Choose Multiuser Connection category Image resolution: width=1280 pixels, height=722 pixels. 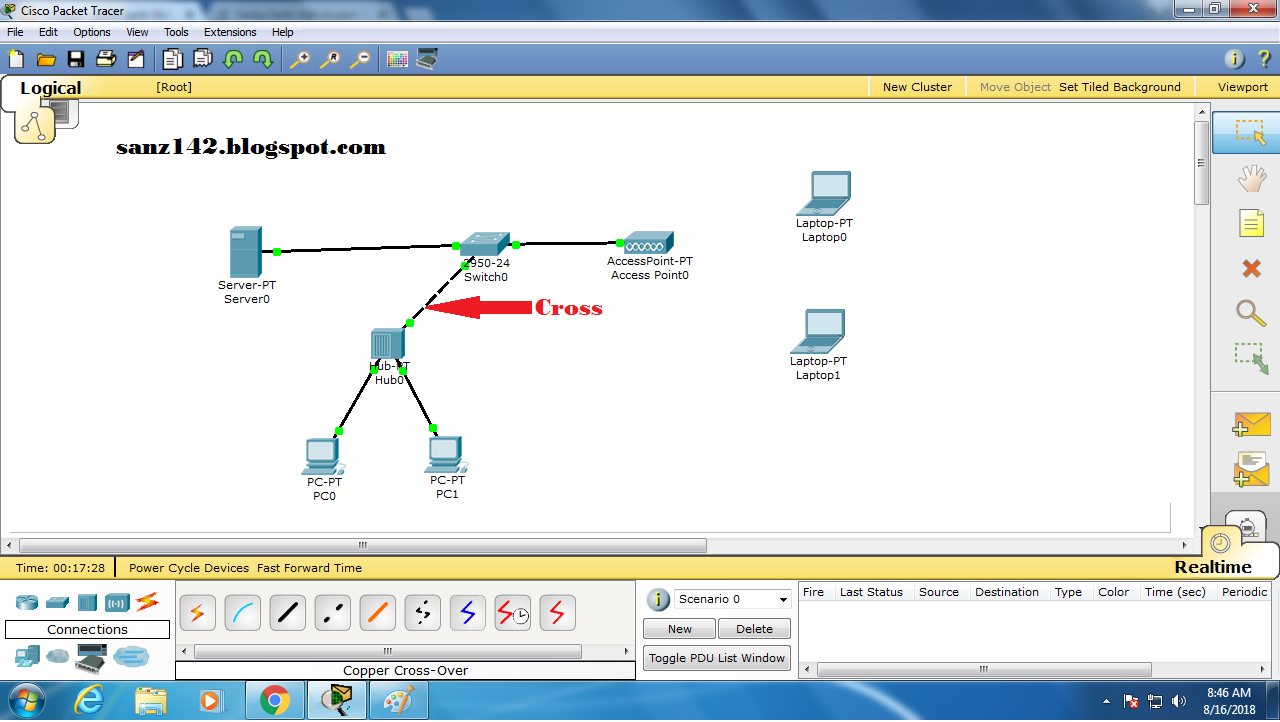131,656
